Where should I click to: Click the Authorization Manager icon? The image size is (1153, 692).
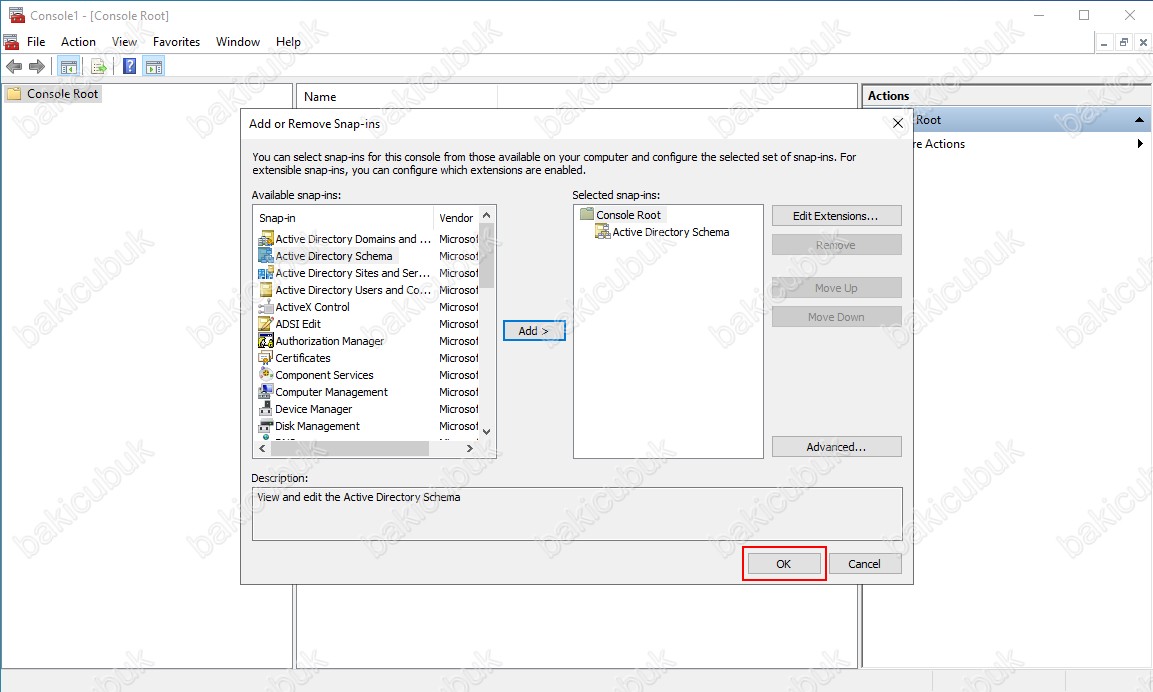pyautogui.click(x=265, y=340)
